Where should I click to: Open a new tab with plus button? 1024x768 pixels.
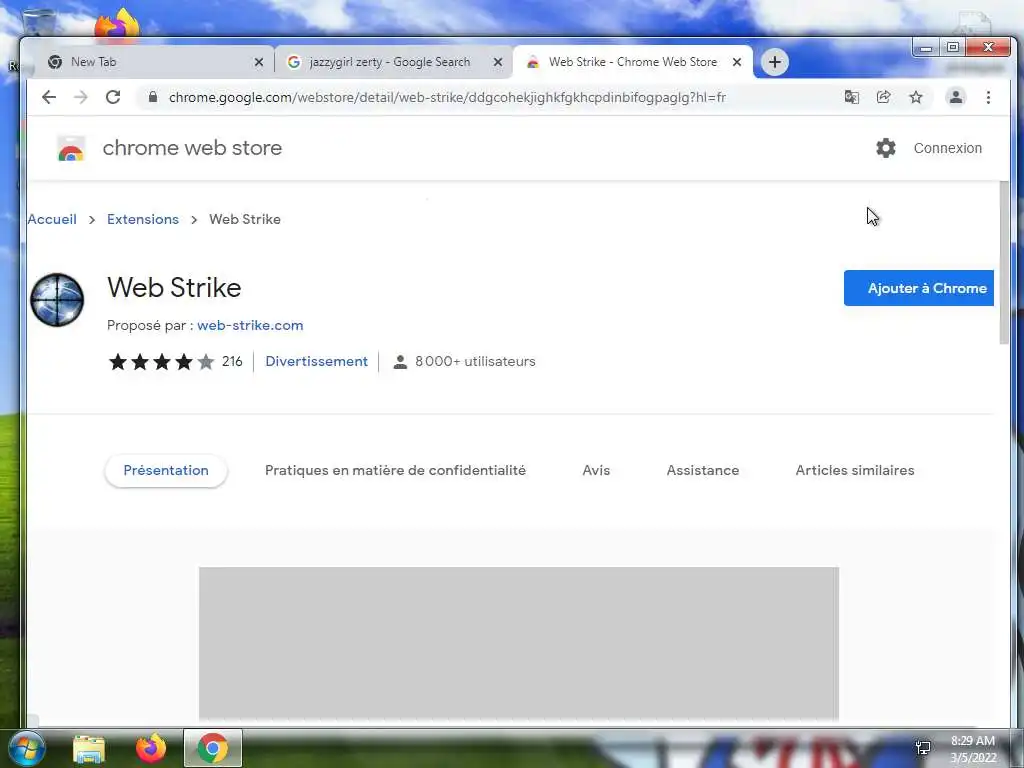pos(775,62)
